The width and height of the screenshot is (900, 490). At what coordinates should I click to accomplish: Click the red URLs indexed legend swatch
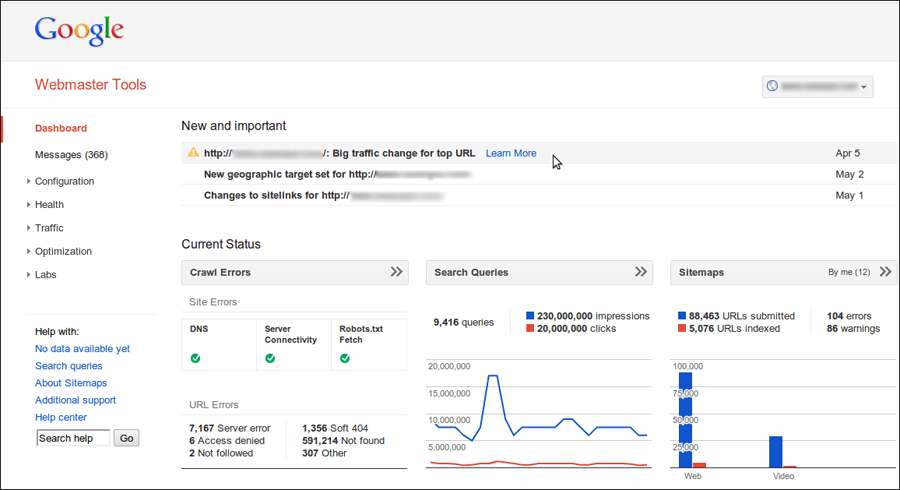[682, 328]
